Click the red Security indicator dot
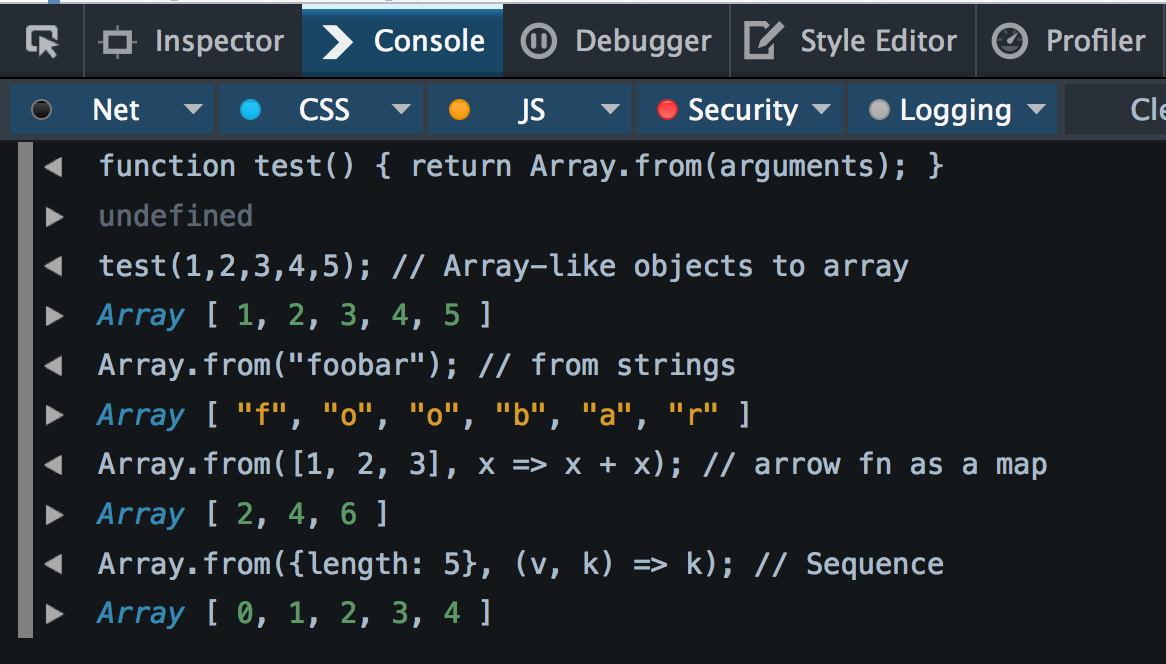Screen dimensions: 1166x664 [668, 110]
